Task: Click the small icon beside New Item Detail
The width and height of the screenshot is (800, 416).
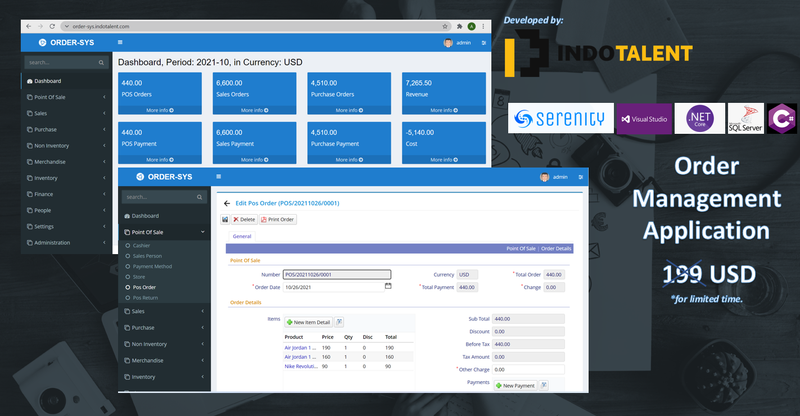Action: tap(339, 322)
